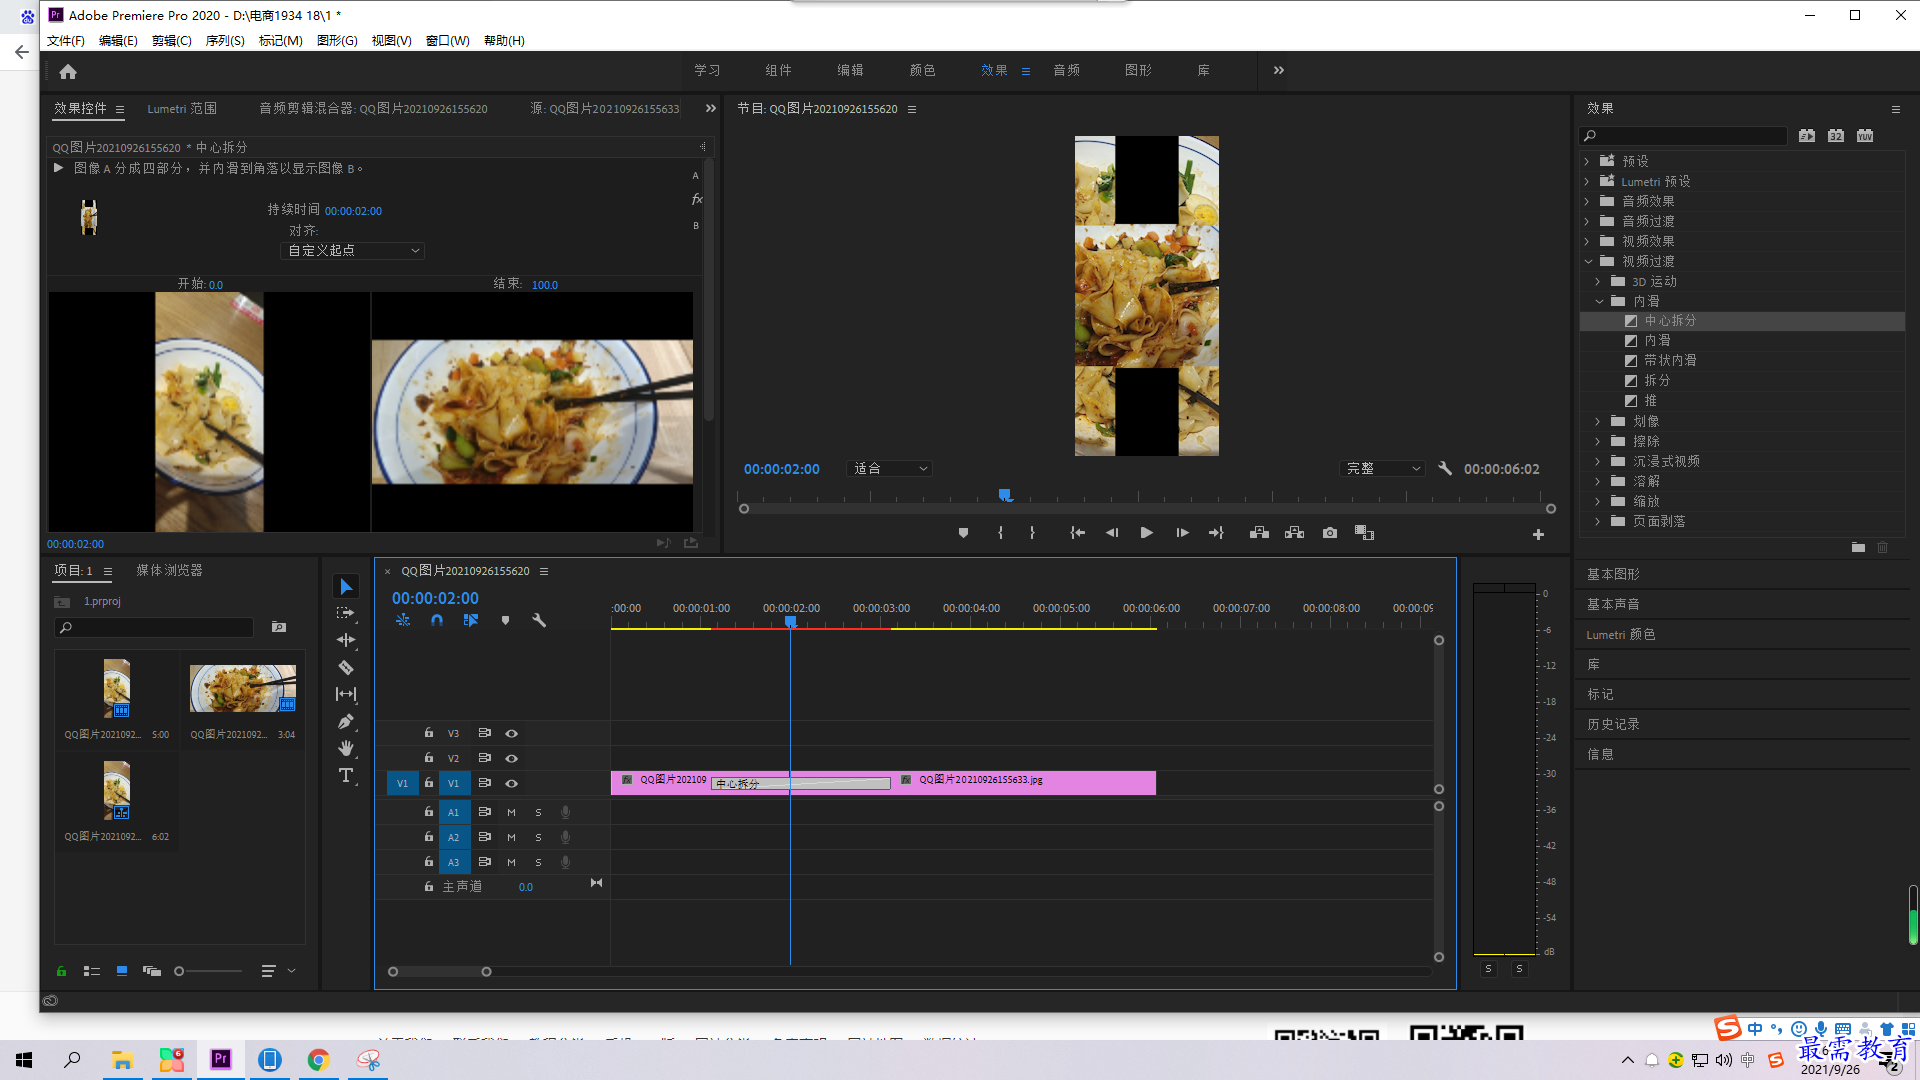Select the Track Select Forward tool
Screen dimensions: 1920x1080
tap(346, 613)
